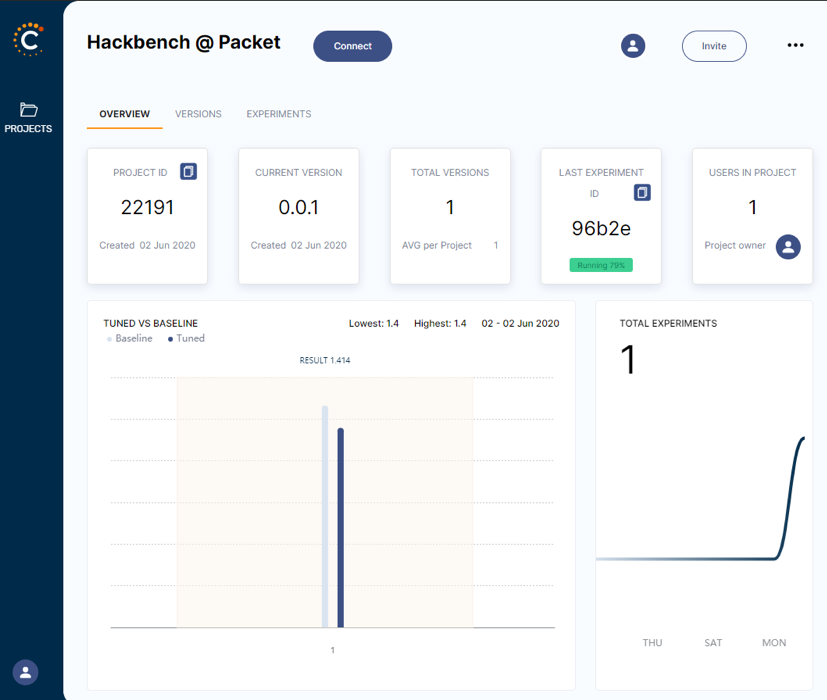This screenshot has height=700, width=827.
Task: Click the current version value 0.0.1
Action: [x=299, y=207]
